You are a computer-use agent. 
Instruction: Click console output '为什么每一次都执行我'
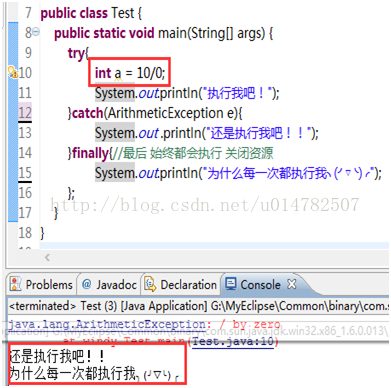94,373
